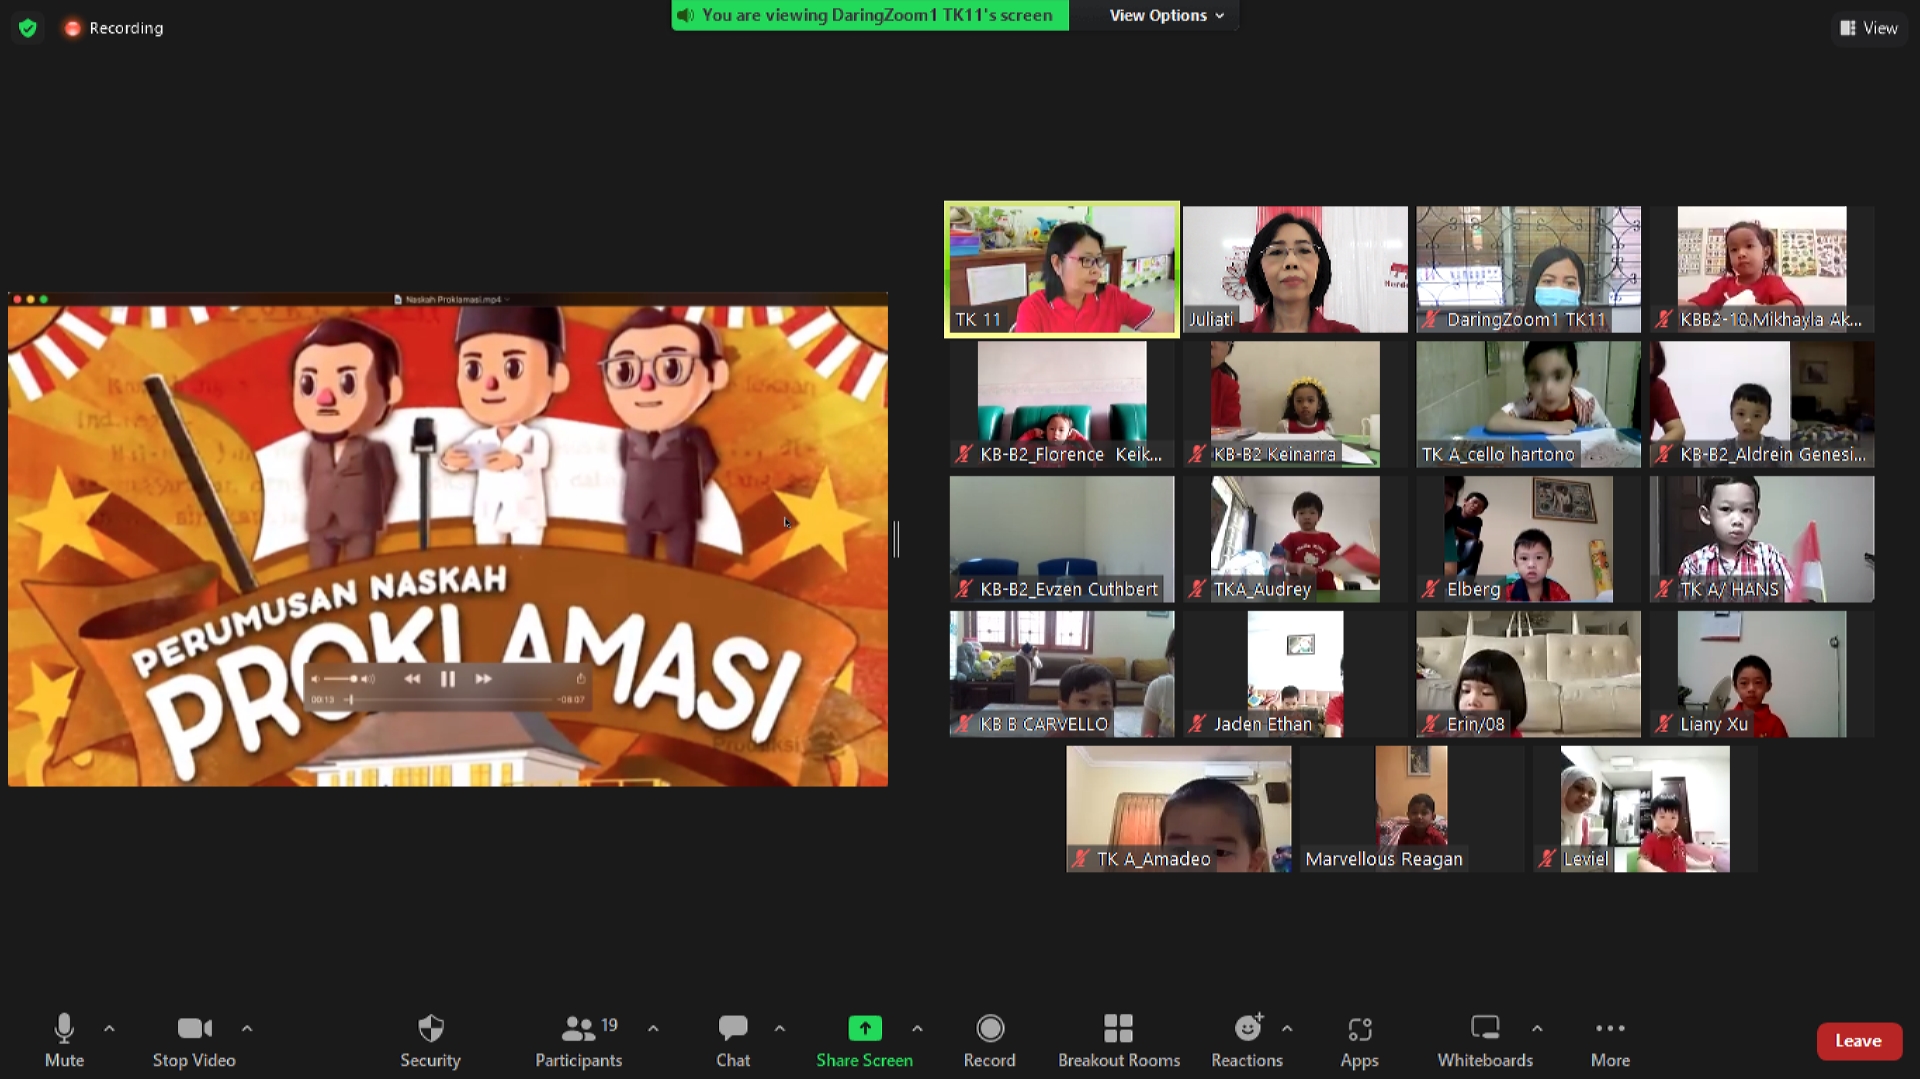Select the TK 11 video tile
Screen dimensions: 1920x1079
click(x=1062, y=269)
